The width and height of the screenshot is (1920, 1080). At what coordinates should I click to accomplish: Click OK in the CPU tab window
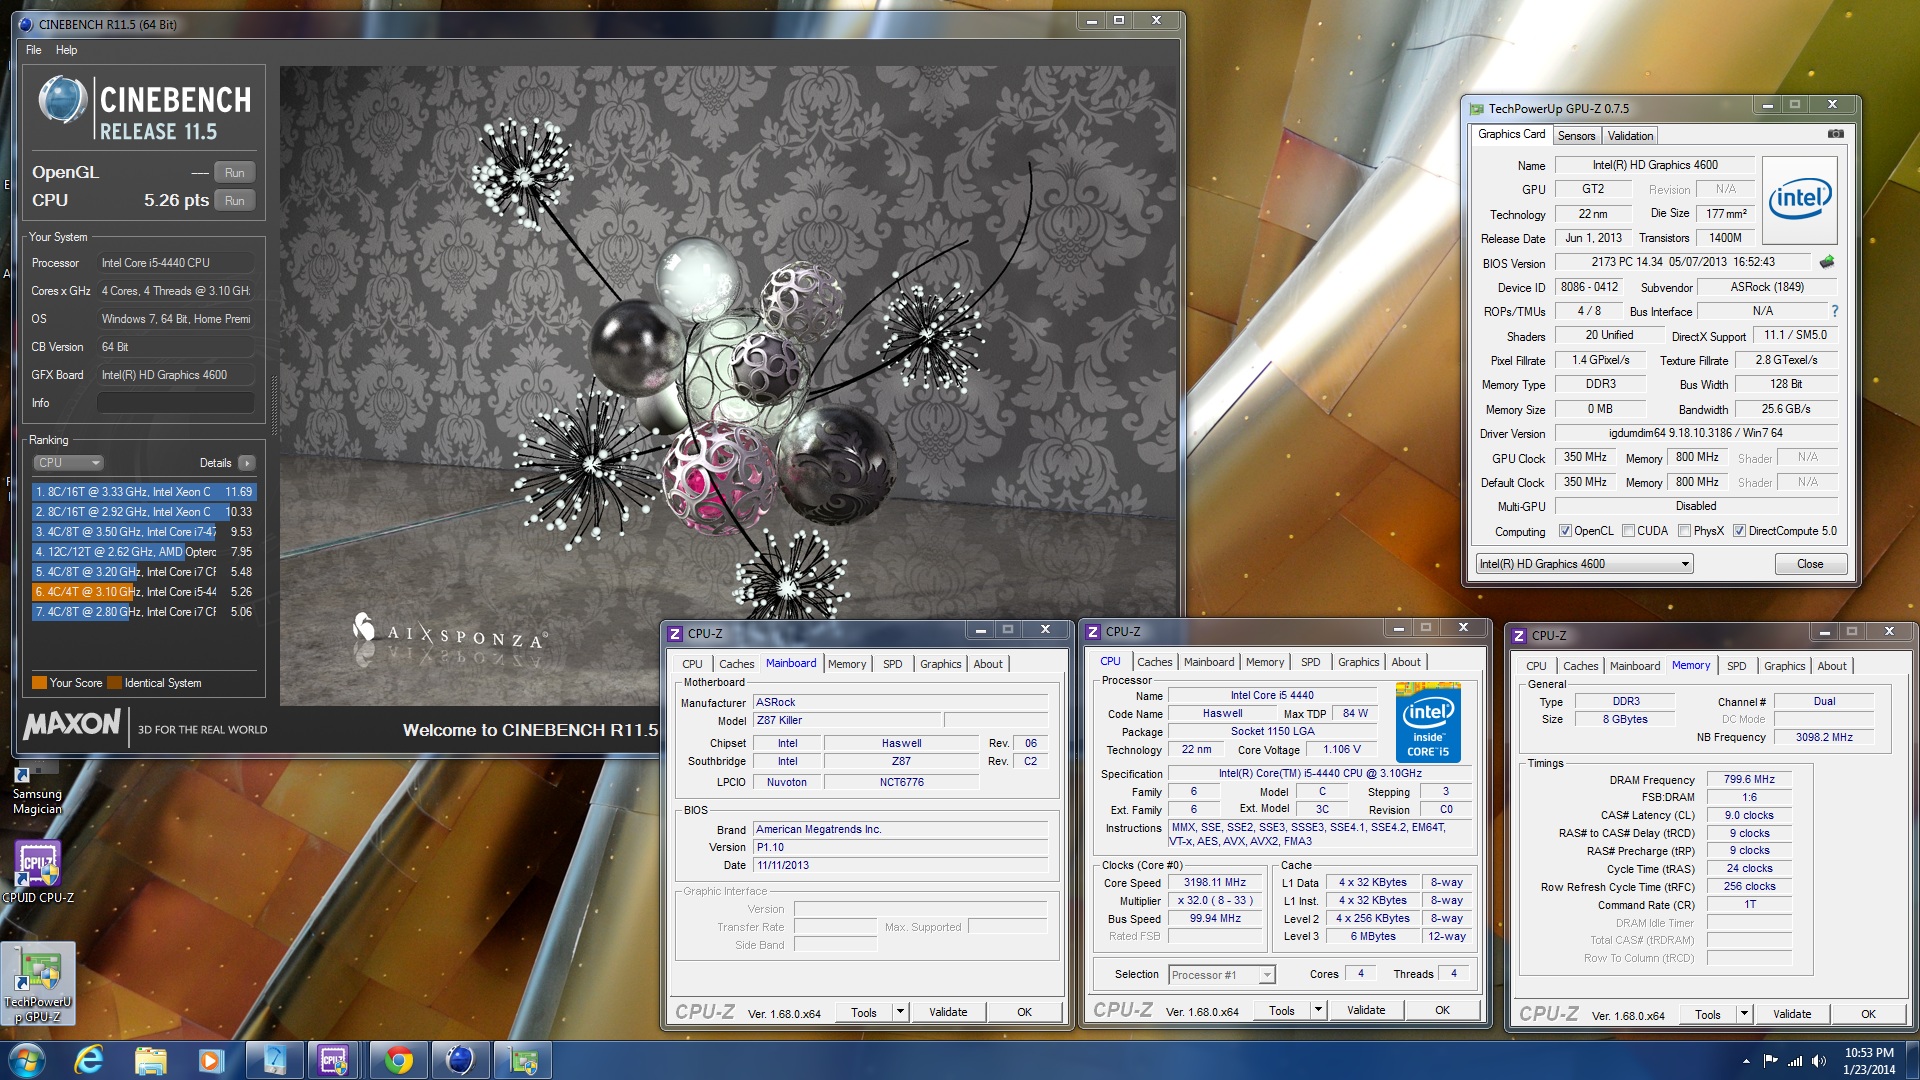tap(1442, 1010)
